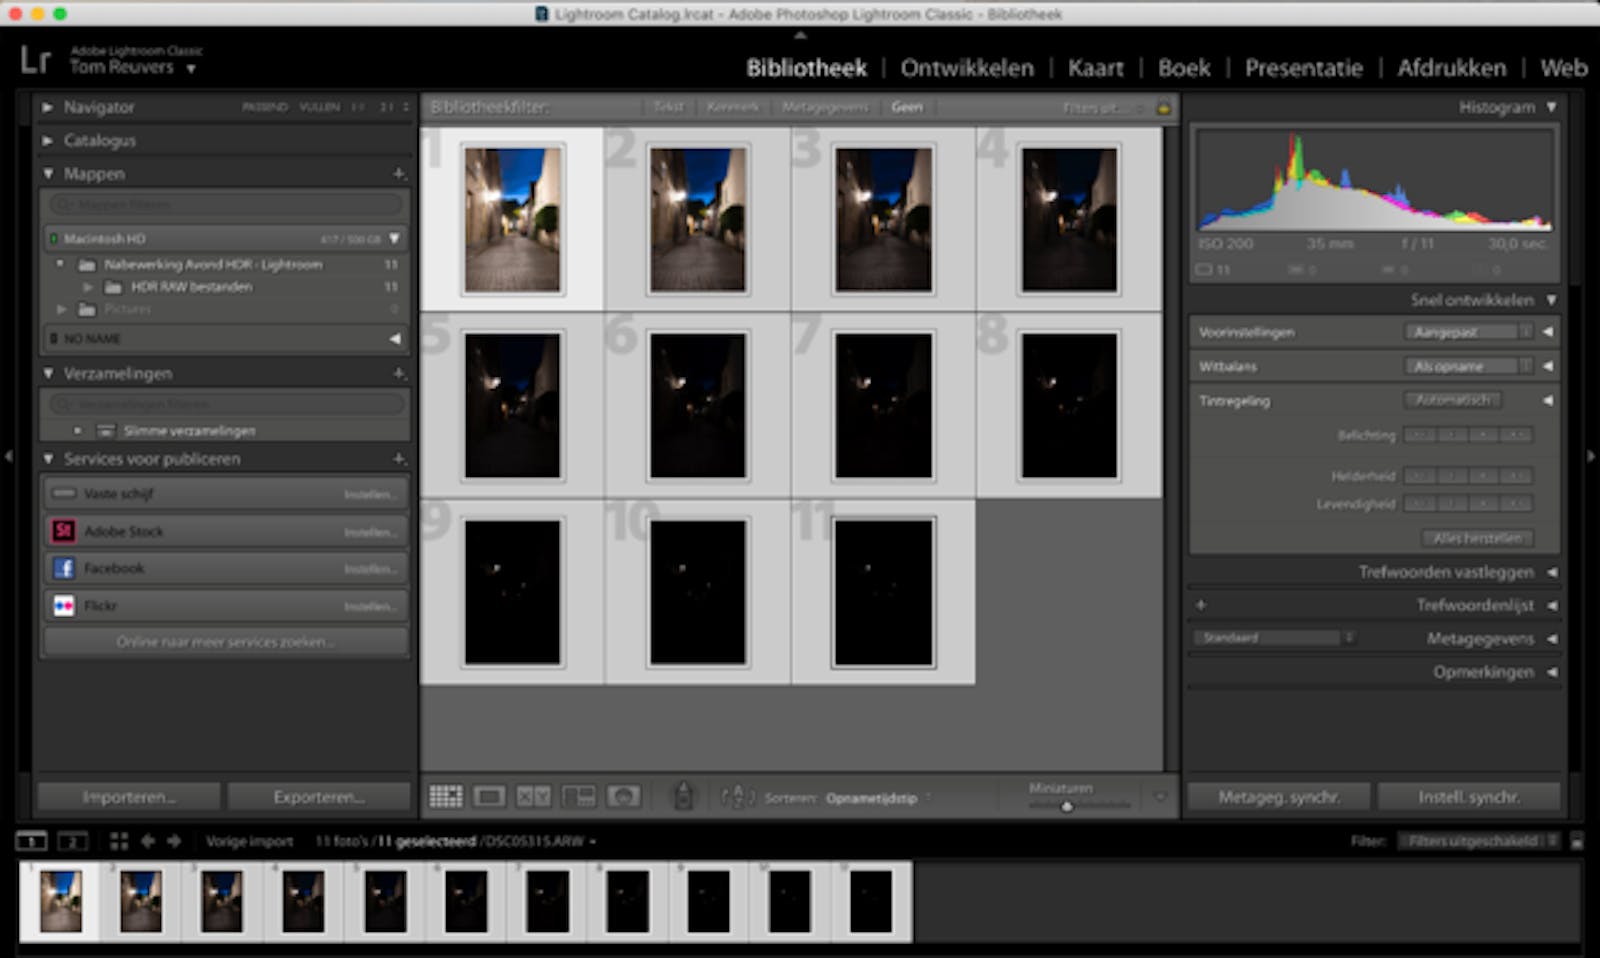This screenshot has height=958, width=1600.
Task: Click the sort direction A-Z icon
Action: pos(737,797)
